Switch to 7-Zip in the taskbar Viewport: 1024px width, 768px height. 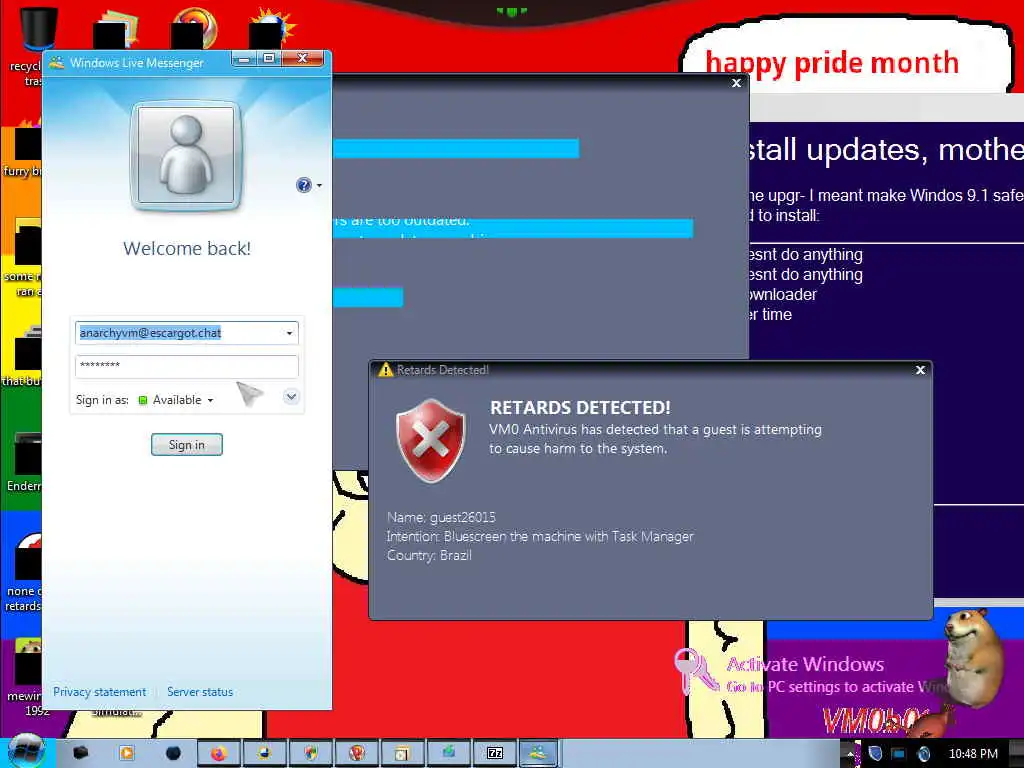[495, 754]
